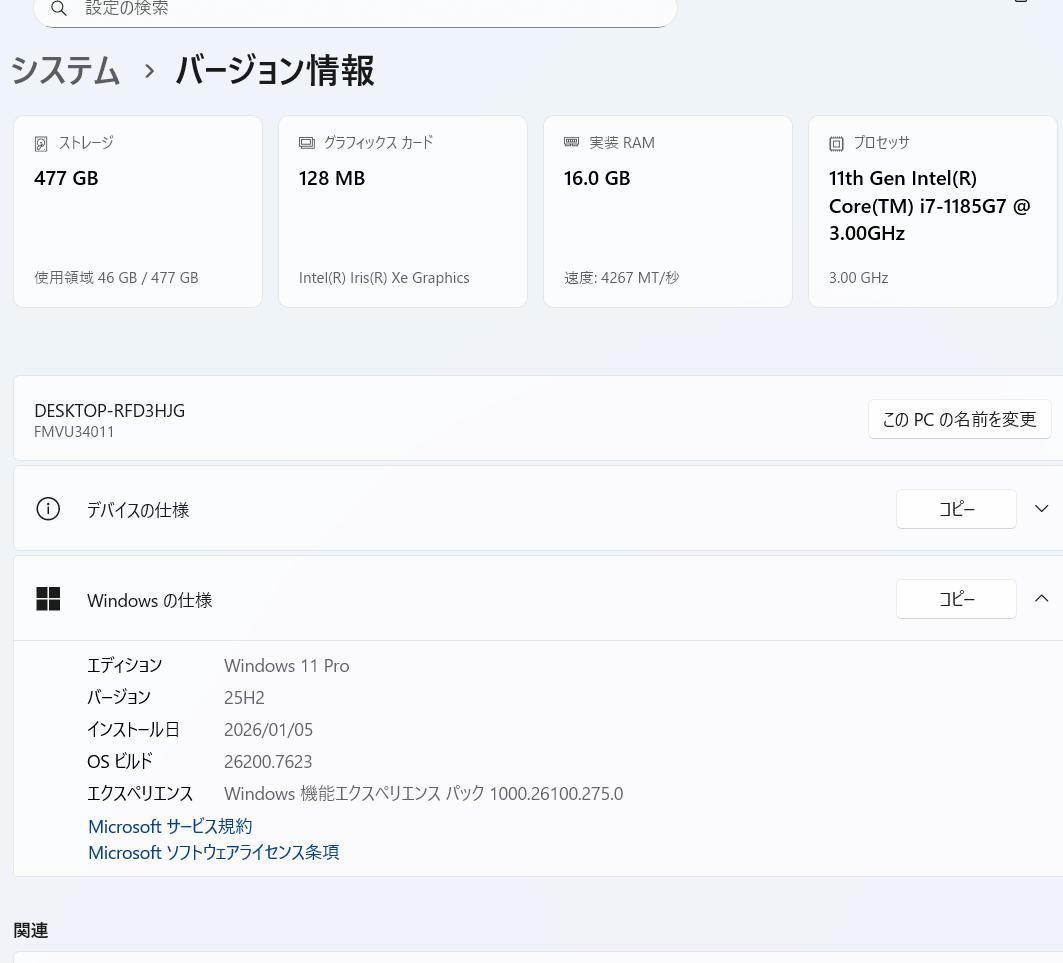Collapse the Windows の仕様 section
This screenshot has height=963, width=1063.
click(1041, 598)
